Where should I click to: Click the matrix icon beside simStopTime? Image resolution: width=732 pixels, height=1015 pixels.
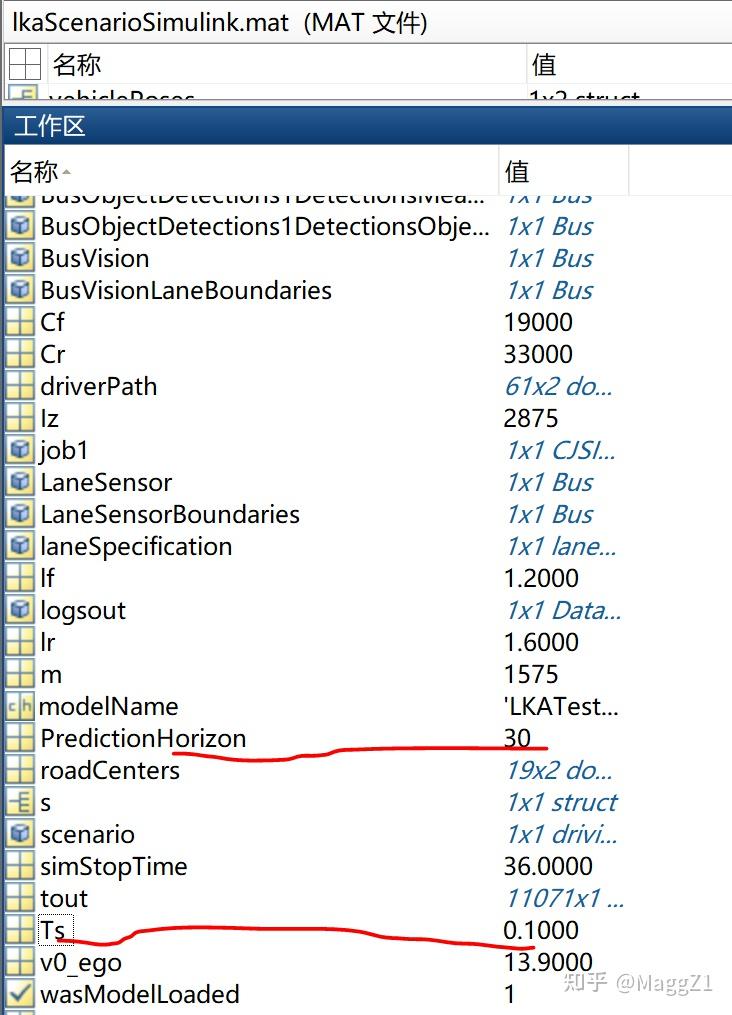(x=20, y=865)
